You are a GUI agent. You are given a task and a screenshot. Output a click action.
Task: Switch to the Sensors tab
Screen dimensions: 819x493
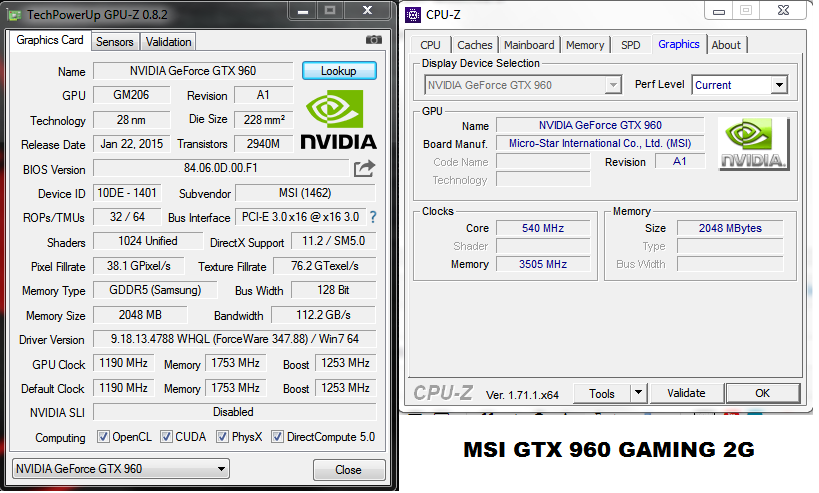click(114, 42)
